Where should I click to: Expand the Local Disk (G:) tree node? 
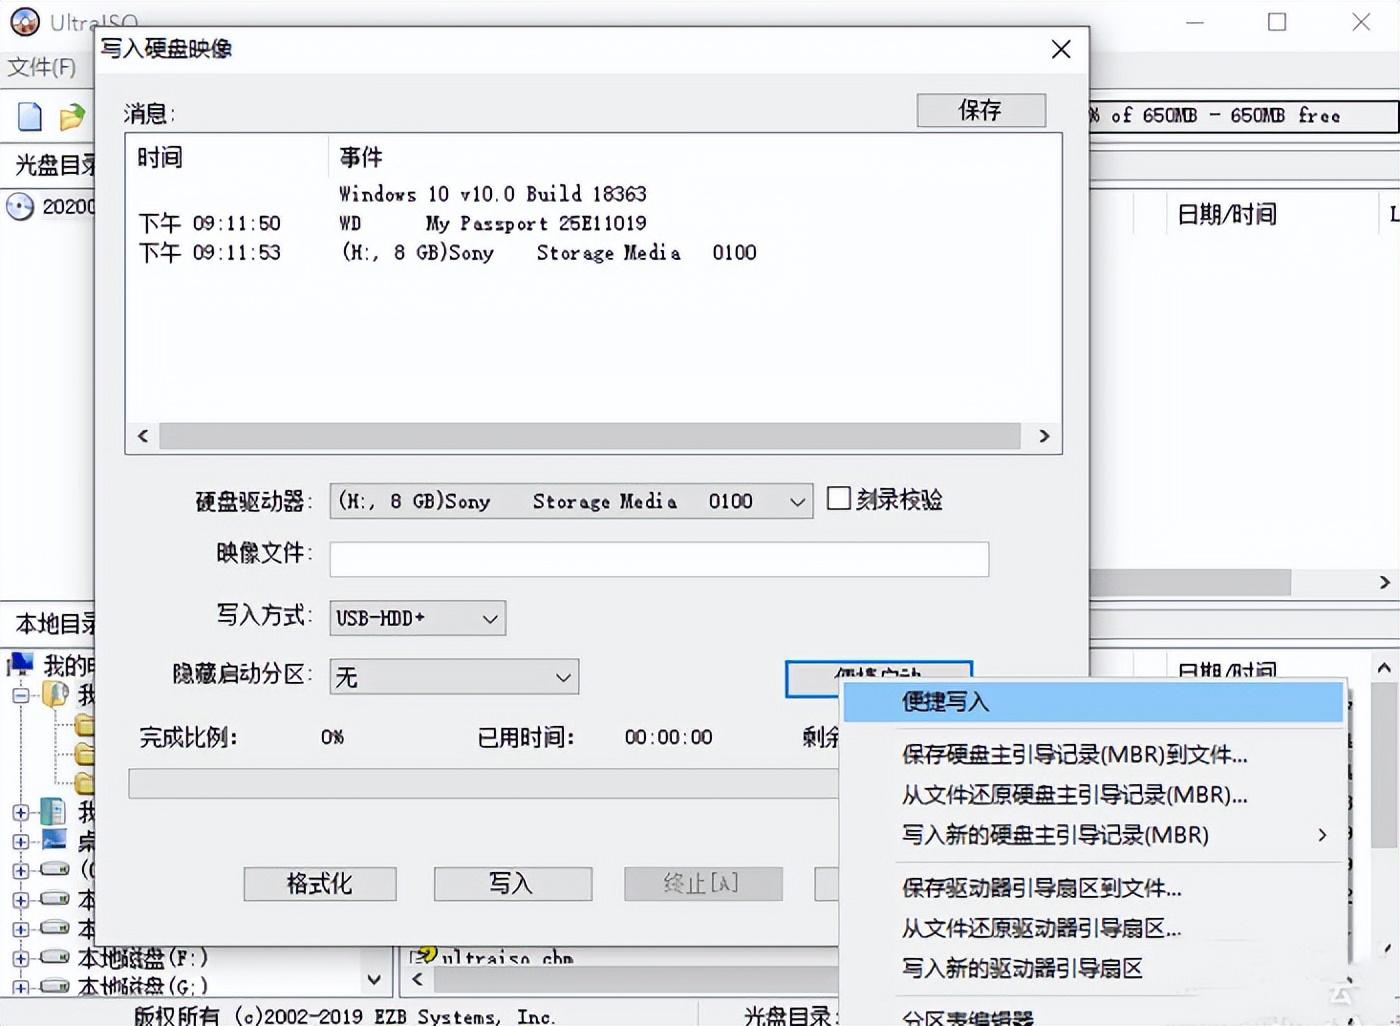coord(21,986)
